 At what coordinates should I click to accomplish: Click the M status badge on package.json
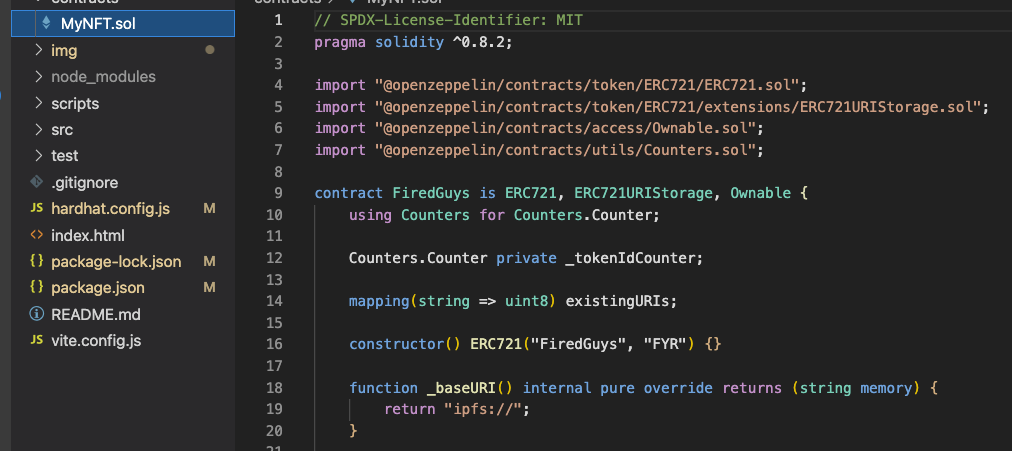point(209,288)
